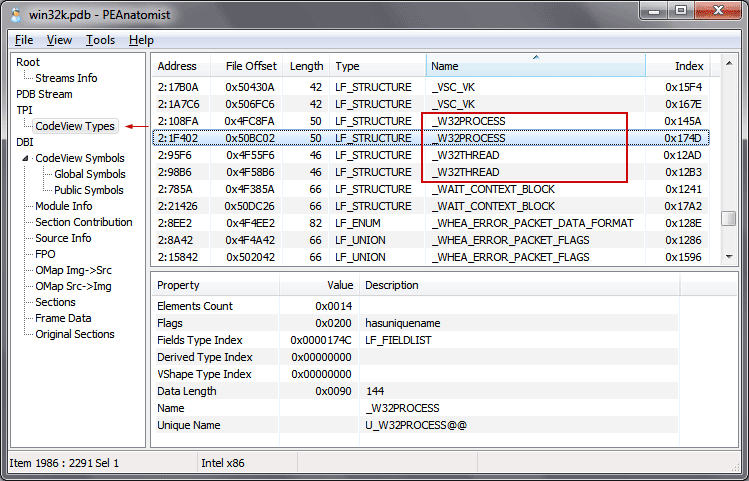Click the Description column header
Viewport: 749px width, 481px height.
pos(519,285)
